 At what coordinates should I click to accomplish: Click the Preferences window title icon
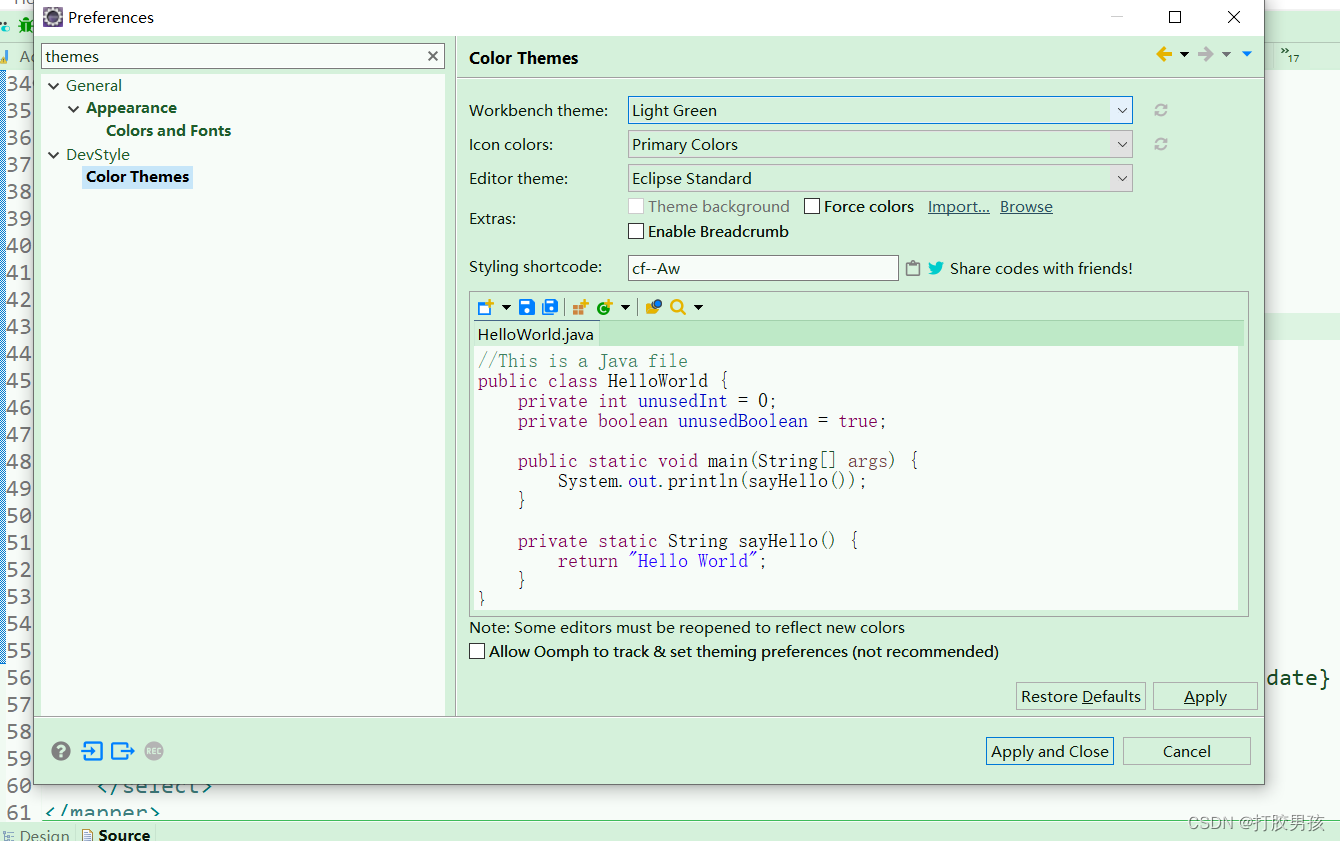pos(53,17)
